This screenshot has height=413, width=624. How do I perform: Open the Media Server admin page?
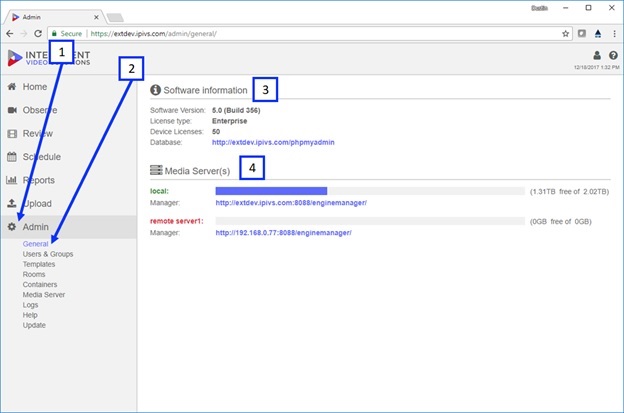coord(44,295)
